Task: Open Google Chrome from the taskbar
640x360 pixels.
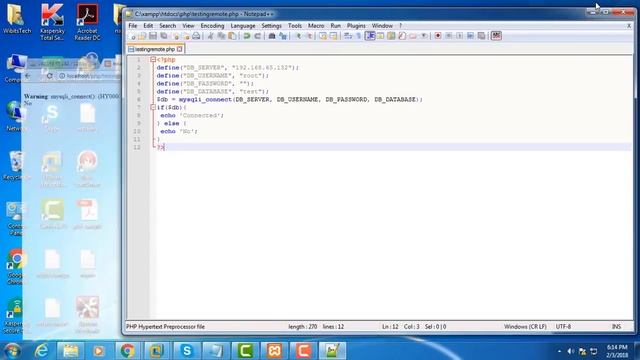Action: pyautogui.click(x=127, y=351)
